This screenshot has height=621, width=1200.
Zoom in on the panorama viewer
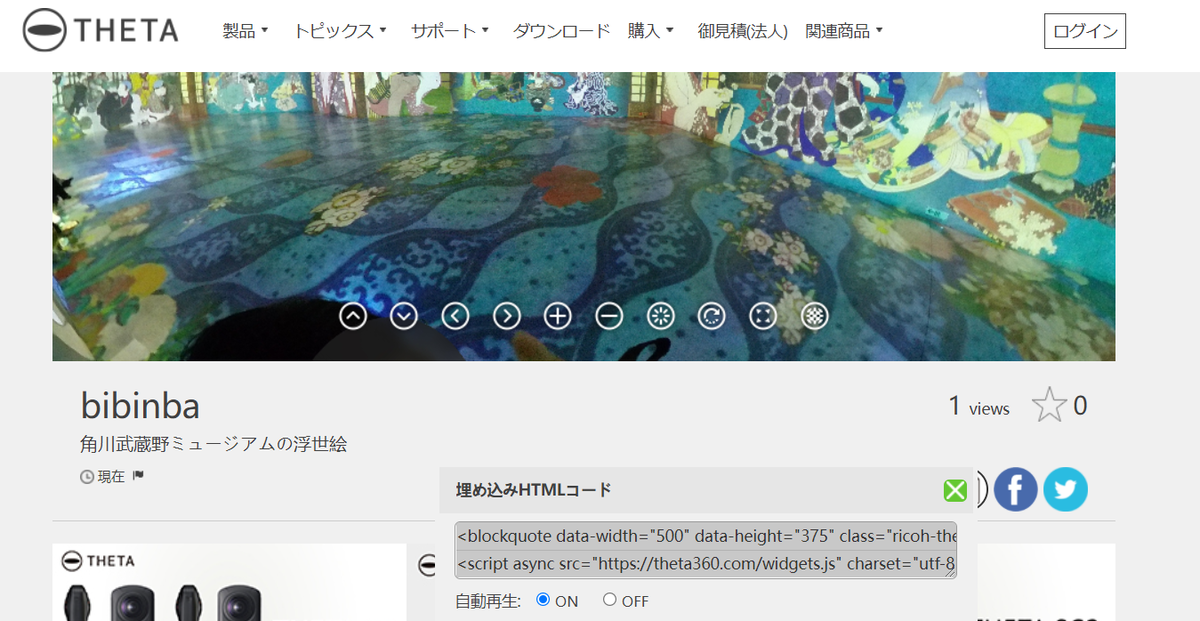pos(557,315)
